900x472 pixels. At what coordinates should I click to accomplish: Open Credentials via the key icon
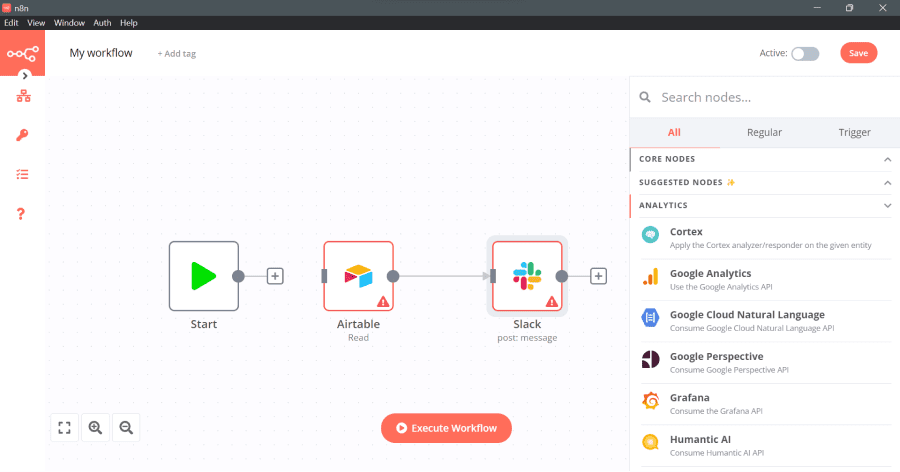click(x=22, y=135)
